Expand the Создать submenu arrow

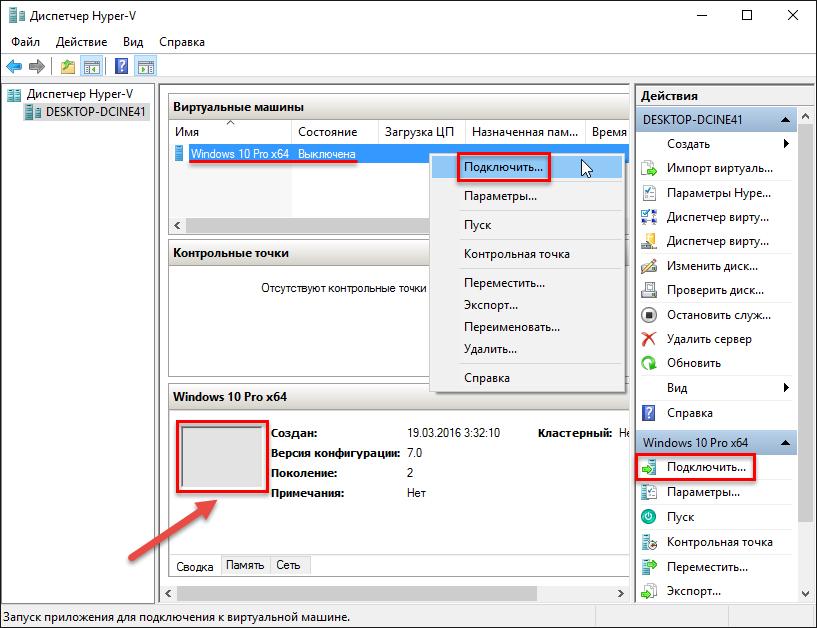coord(786,144)
